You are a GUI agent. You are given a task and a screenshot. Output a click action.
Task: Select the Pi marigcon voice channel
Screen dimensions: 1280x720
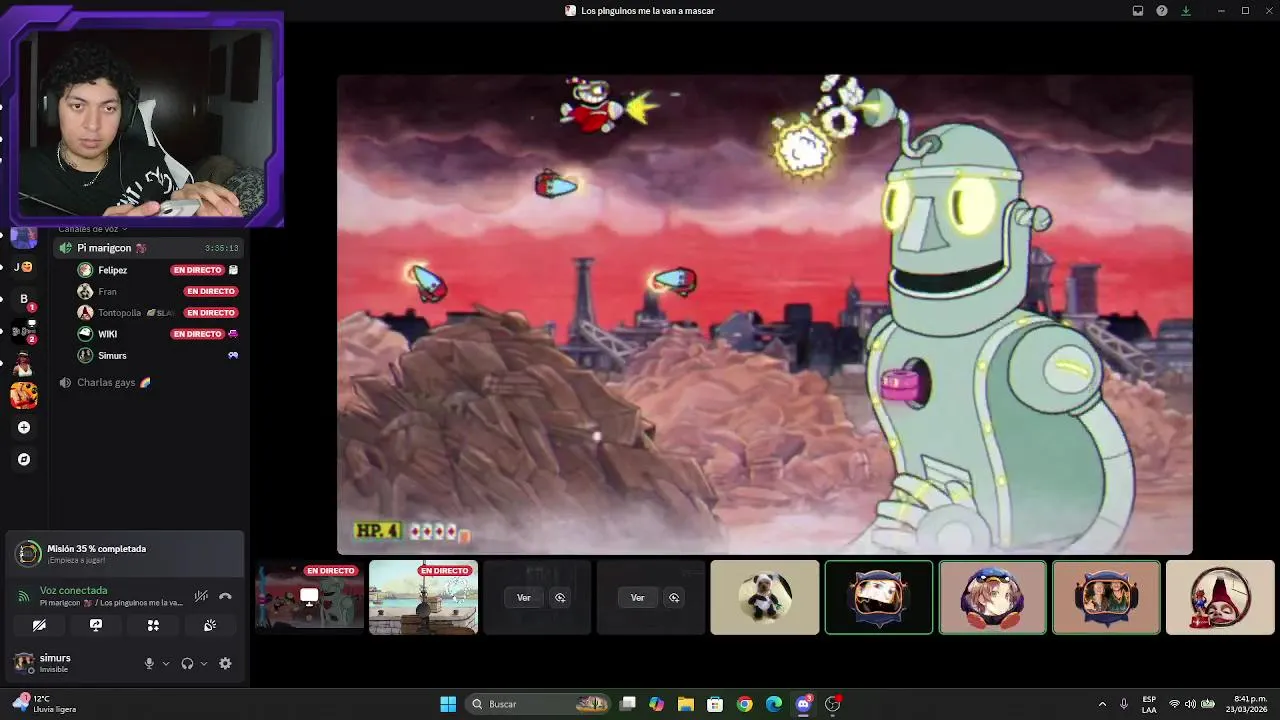coord(148,248)
